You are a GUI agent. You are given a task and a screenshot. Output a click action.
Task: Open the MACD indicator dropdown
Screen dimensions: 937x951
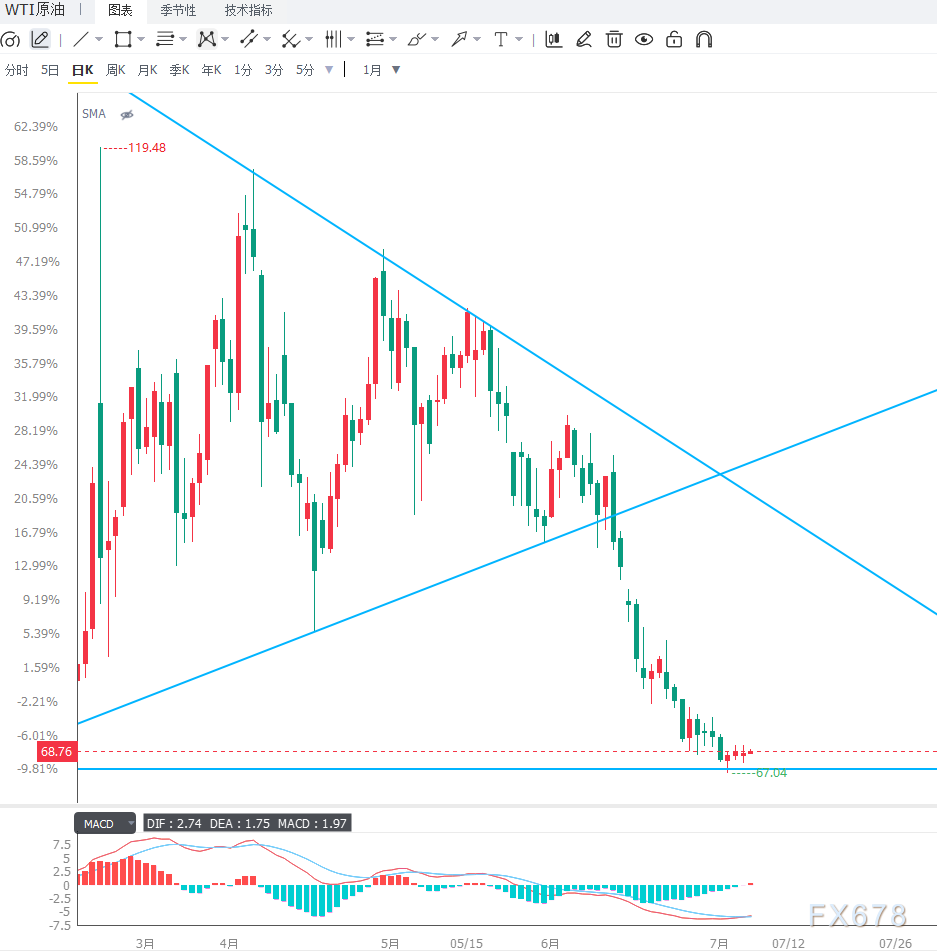click(130, 823)
